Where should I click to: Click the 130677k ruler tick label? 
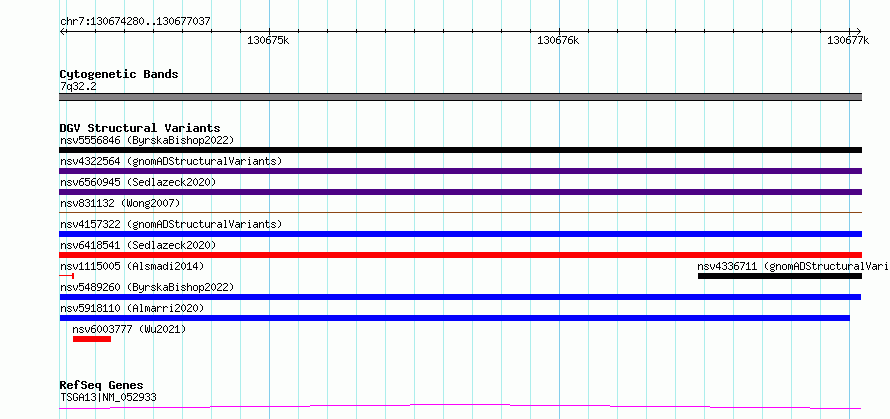[x=847, y=40]
